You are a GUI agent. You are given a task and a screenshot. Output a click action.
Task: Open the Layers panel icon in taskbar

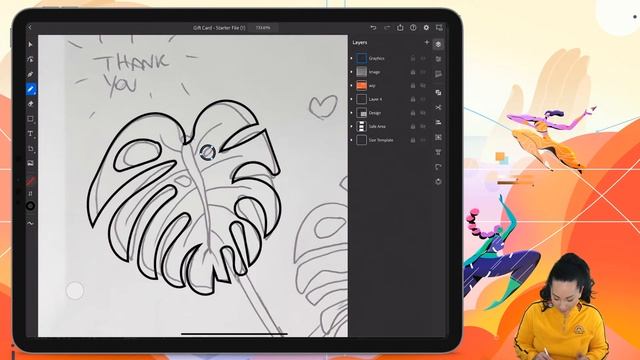click(x=438, y=44)
